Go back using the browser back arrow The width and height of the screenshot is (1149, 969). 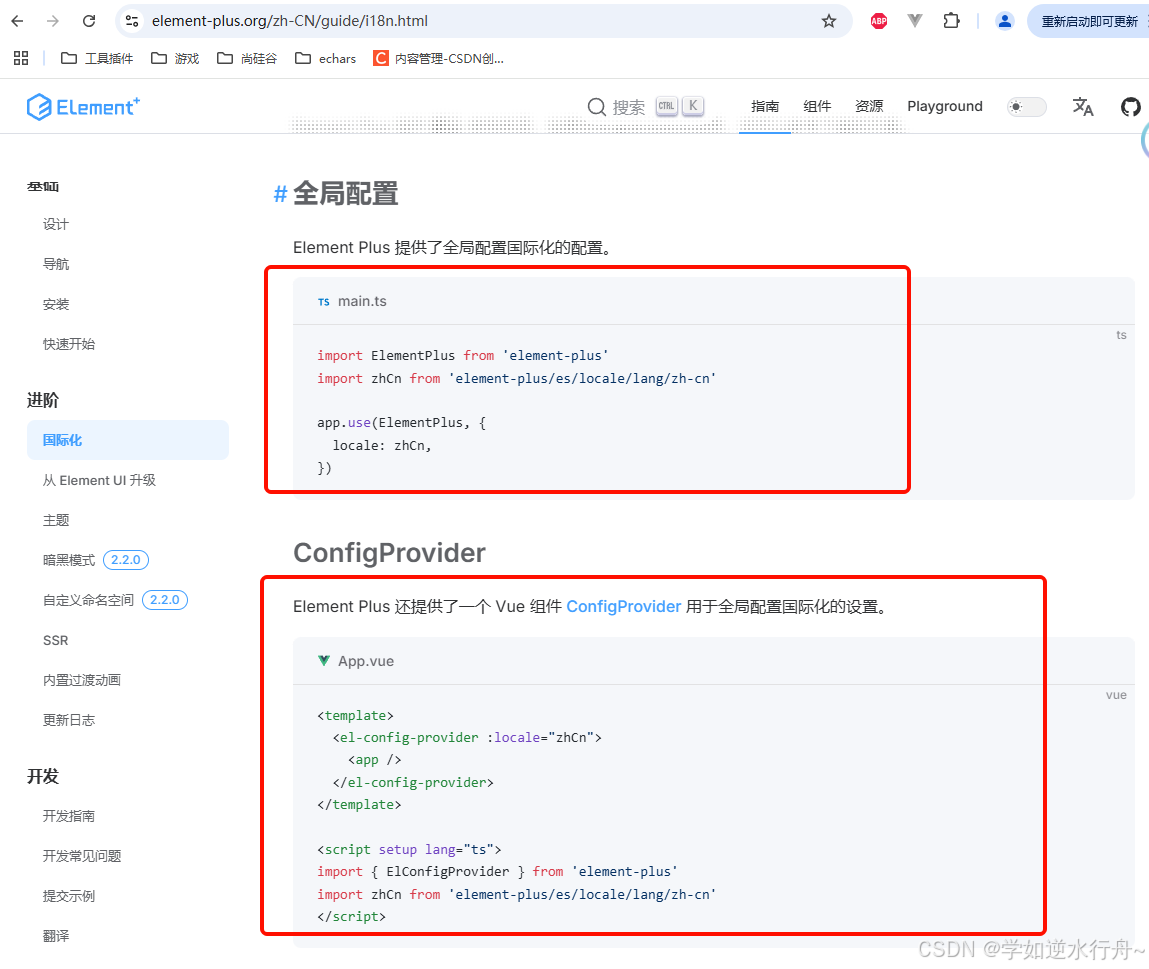(x=18, y=21)
